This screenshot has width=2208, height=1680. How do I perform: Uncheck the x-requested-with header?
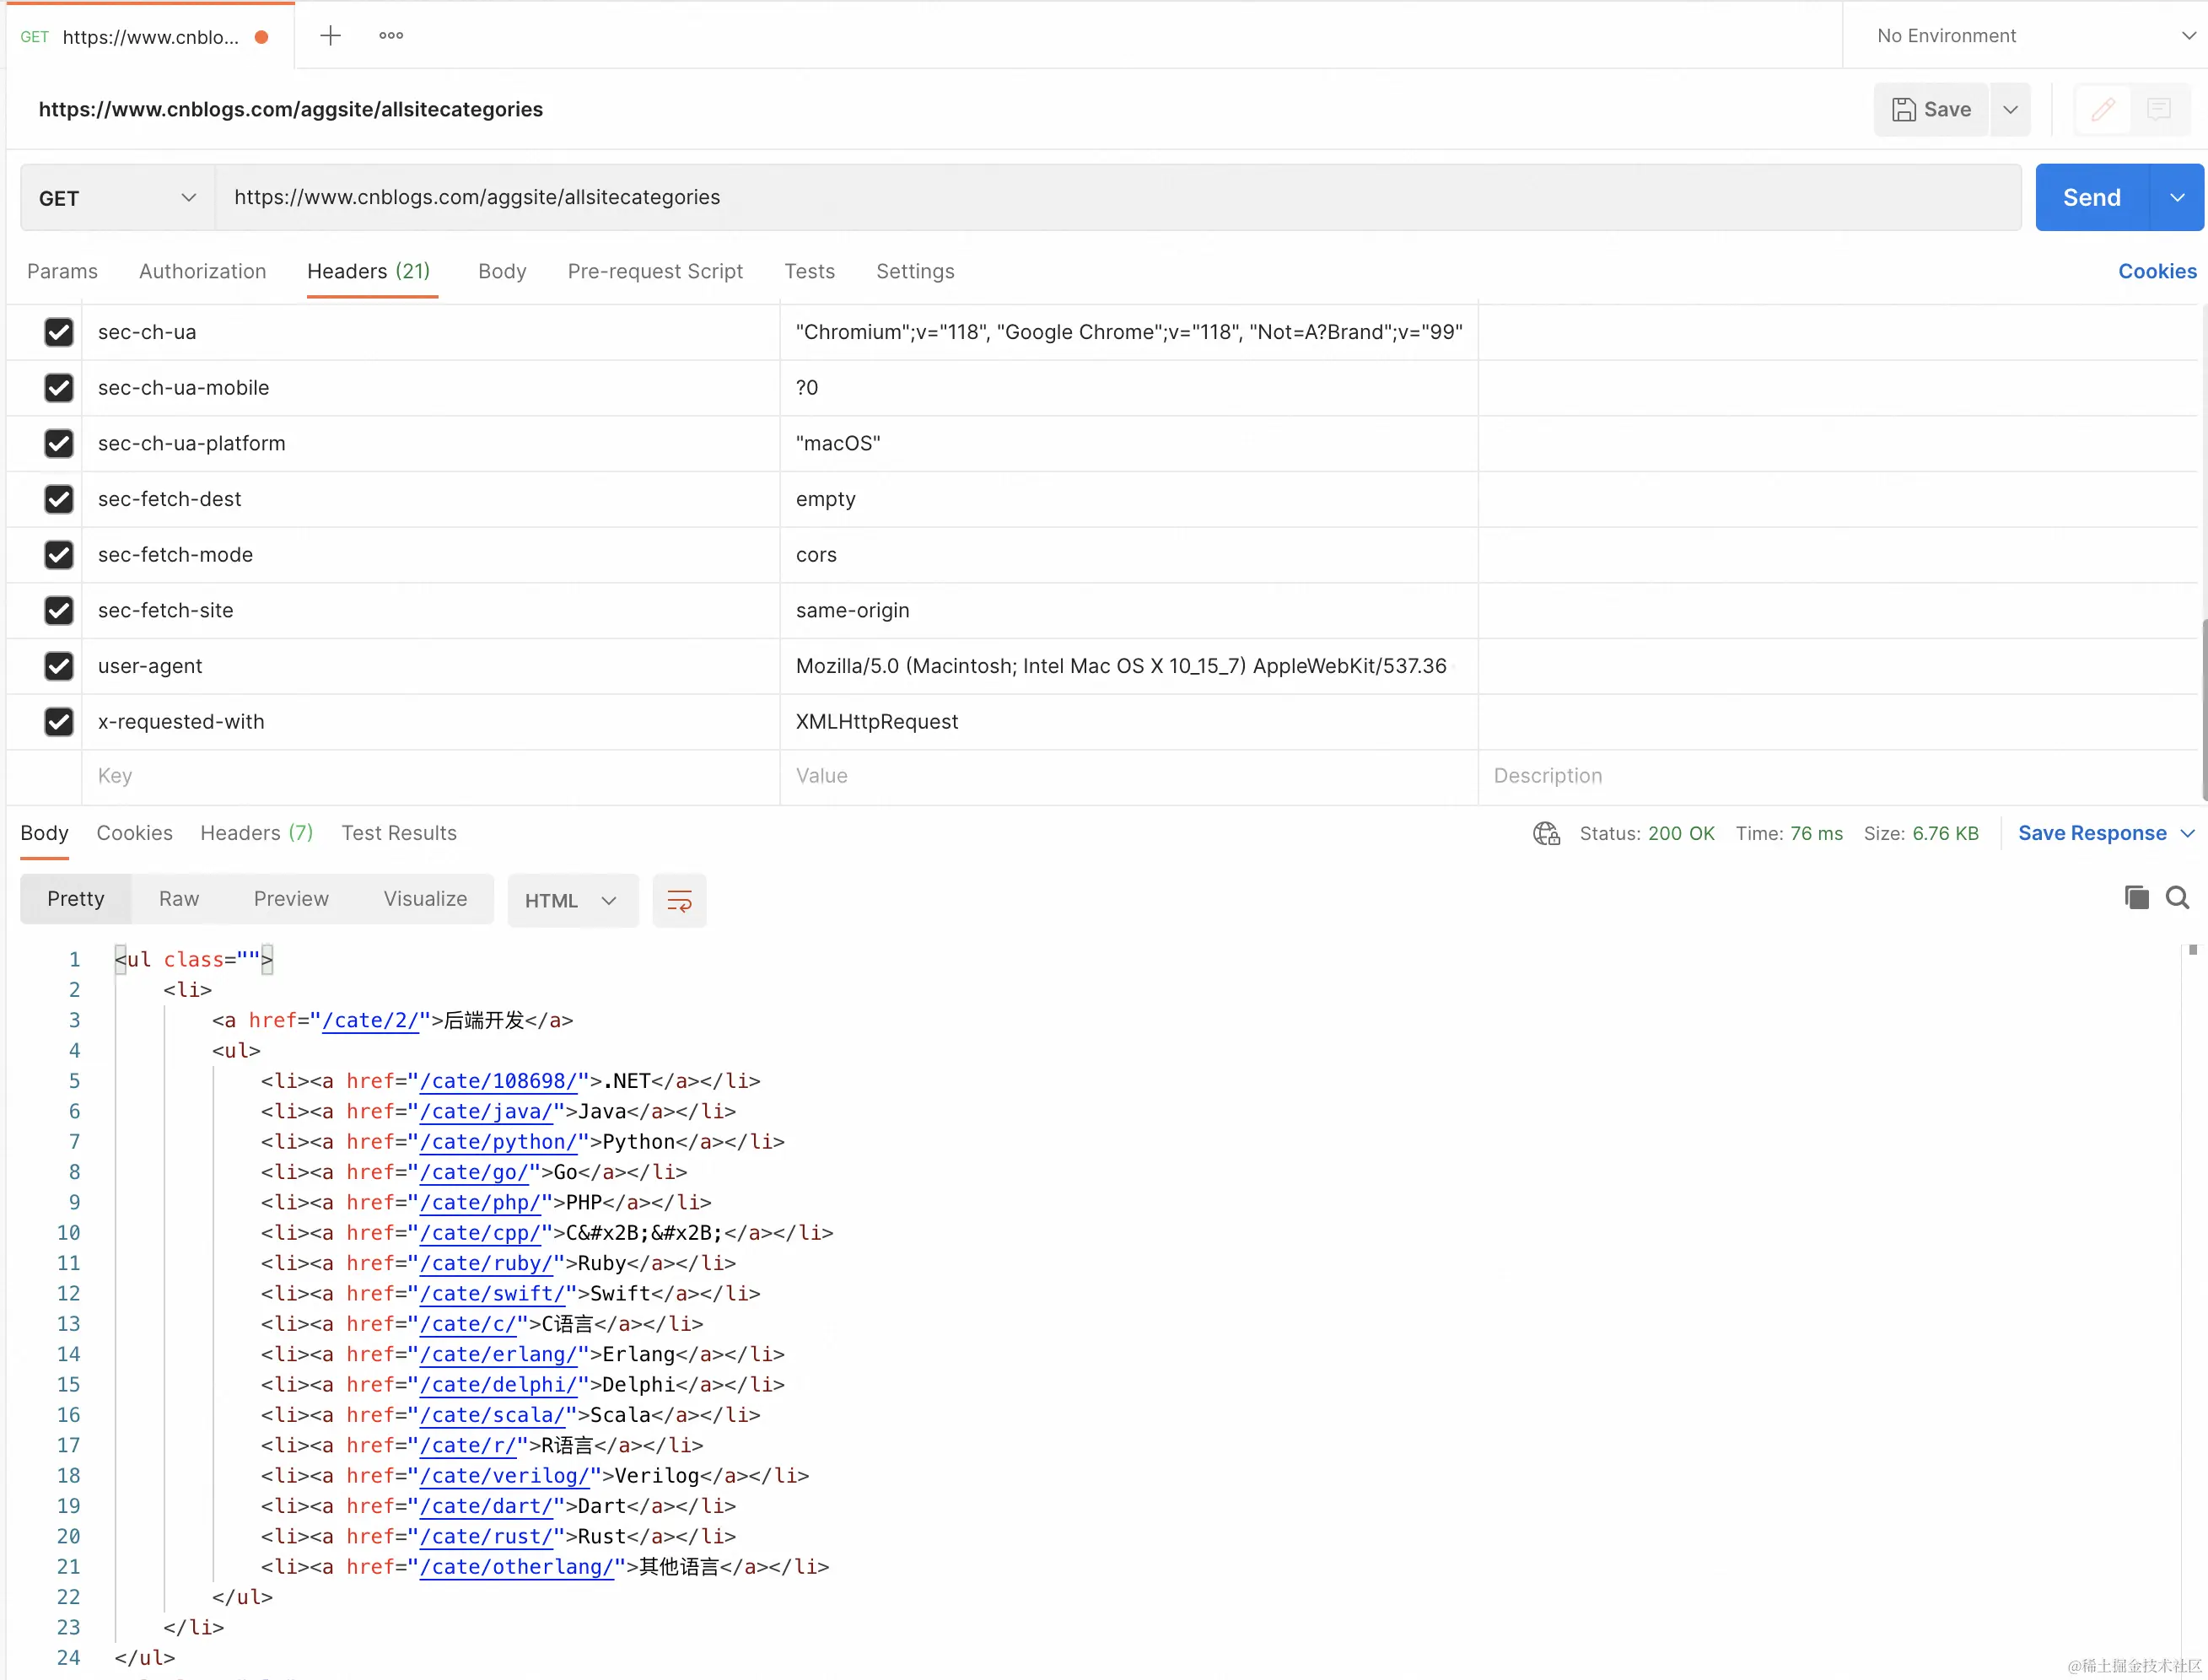click(59, 721)
